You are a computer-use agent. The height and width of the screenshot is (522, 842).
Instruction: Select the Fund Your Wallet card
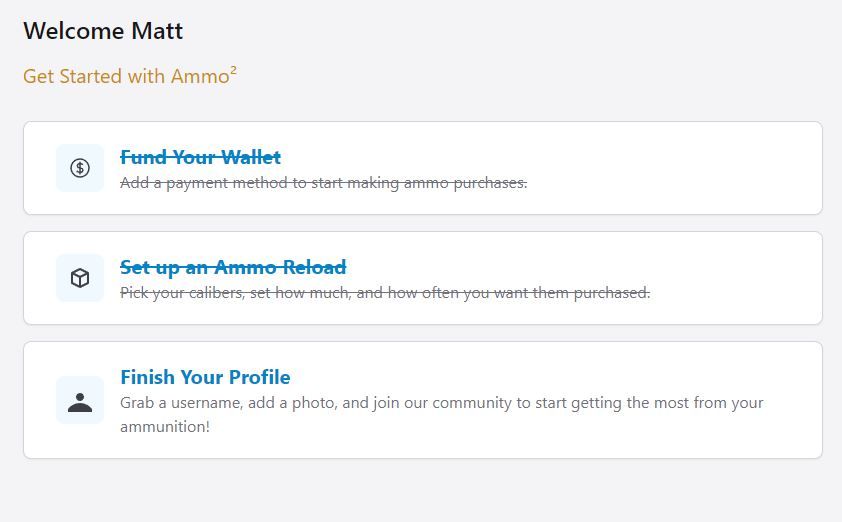point(650,168)
